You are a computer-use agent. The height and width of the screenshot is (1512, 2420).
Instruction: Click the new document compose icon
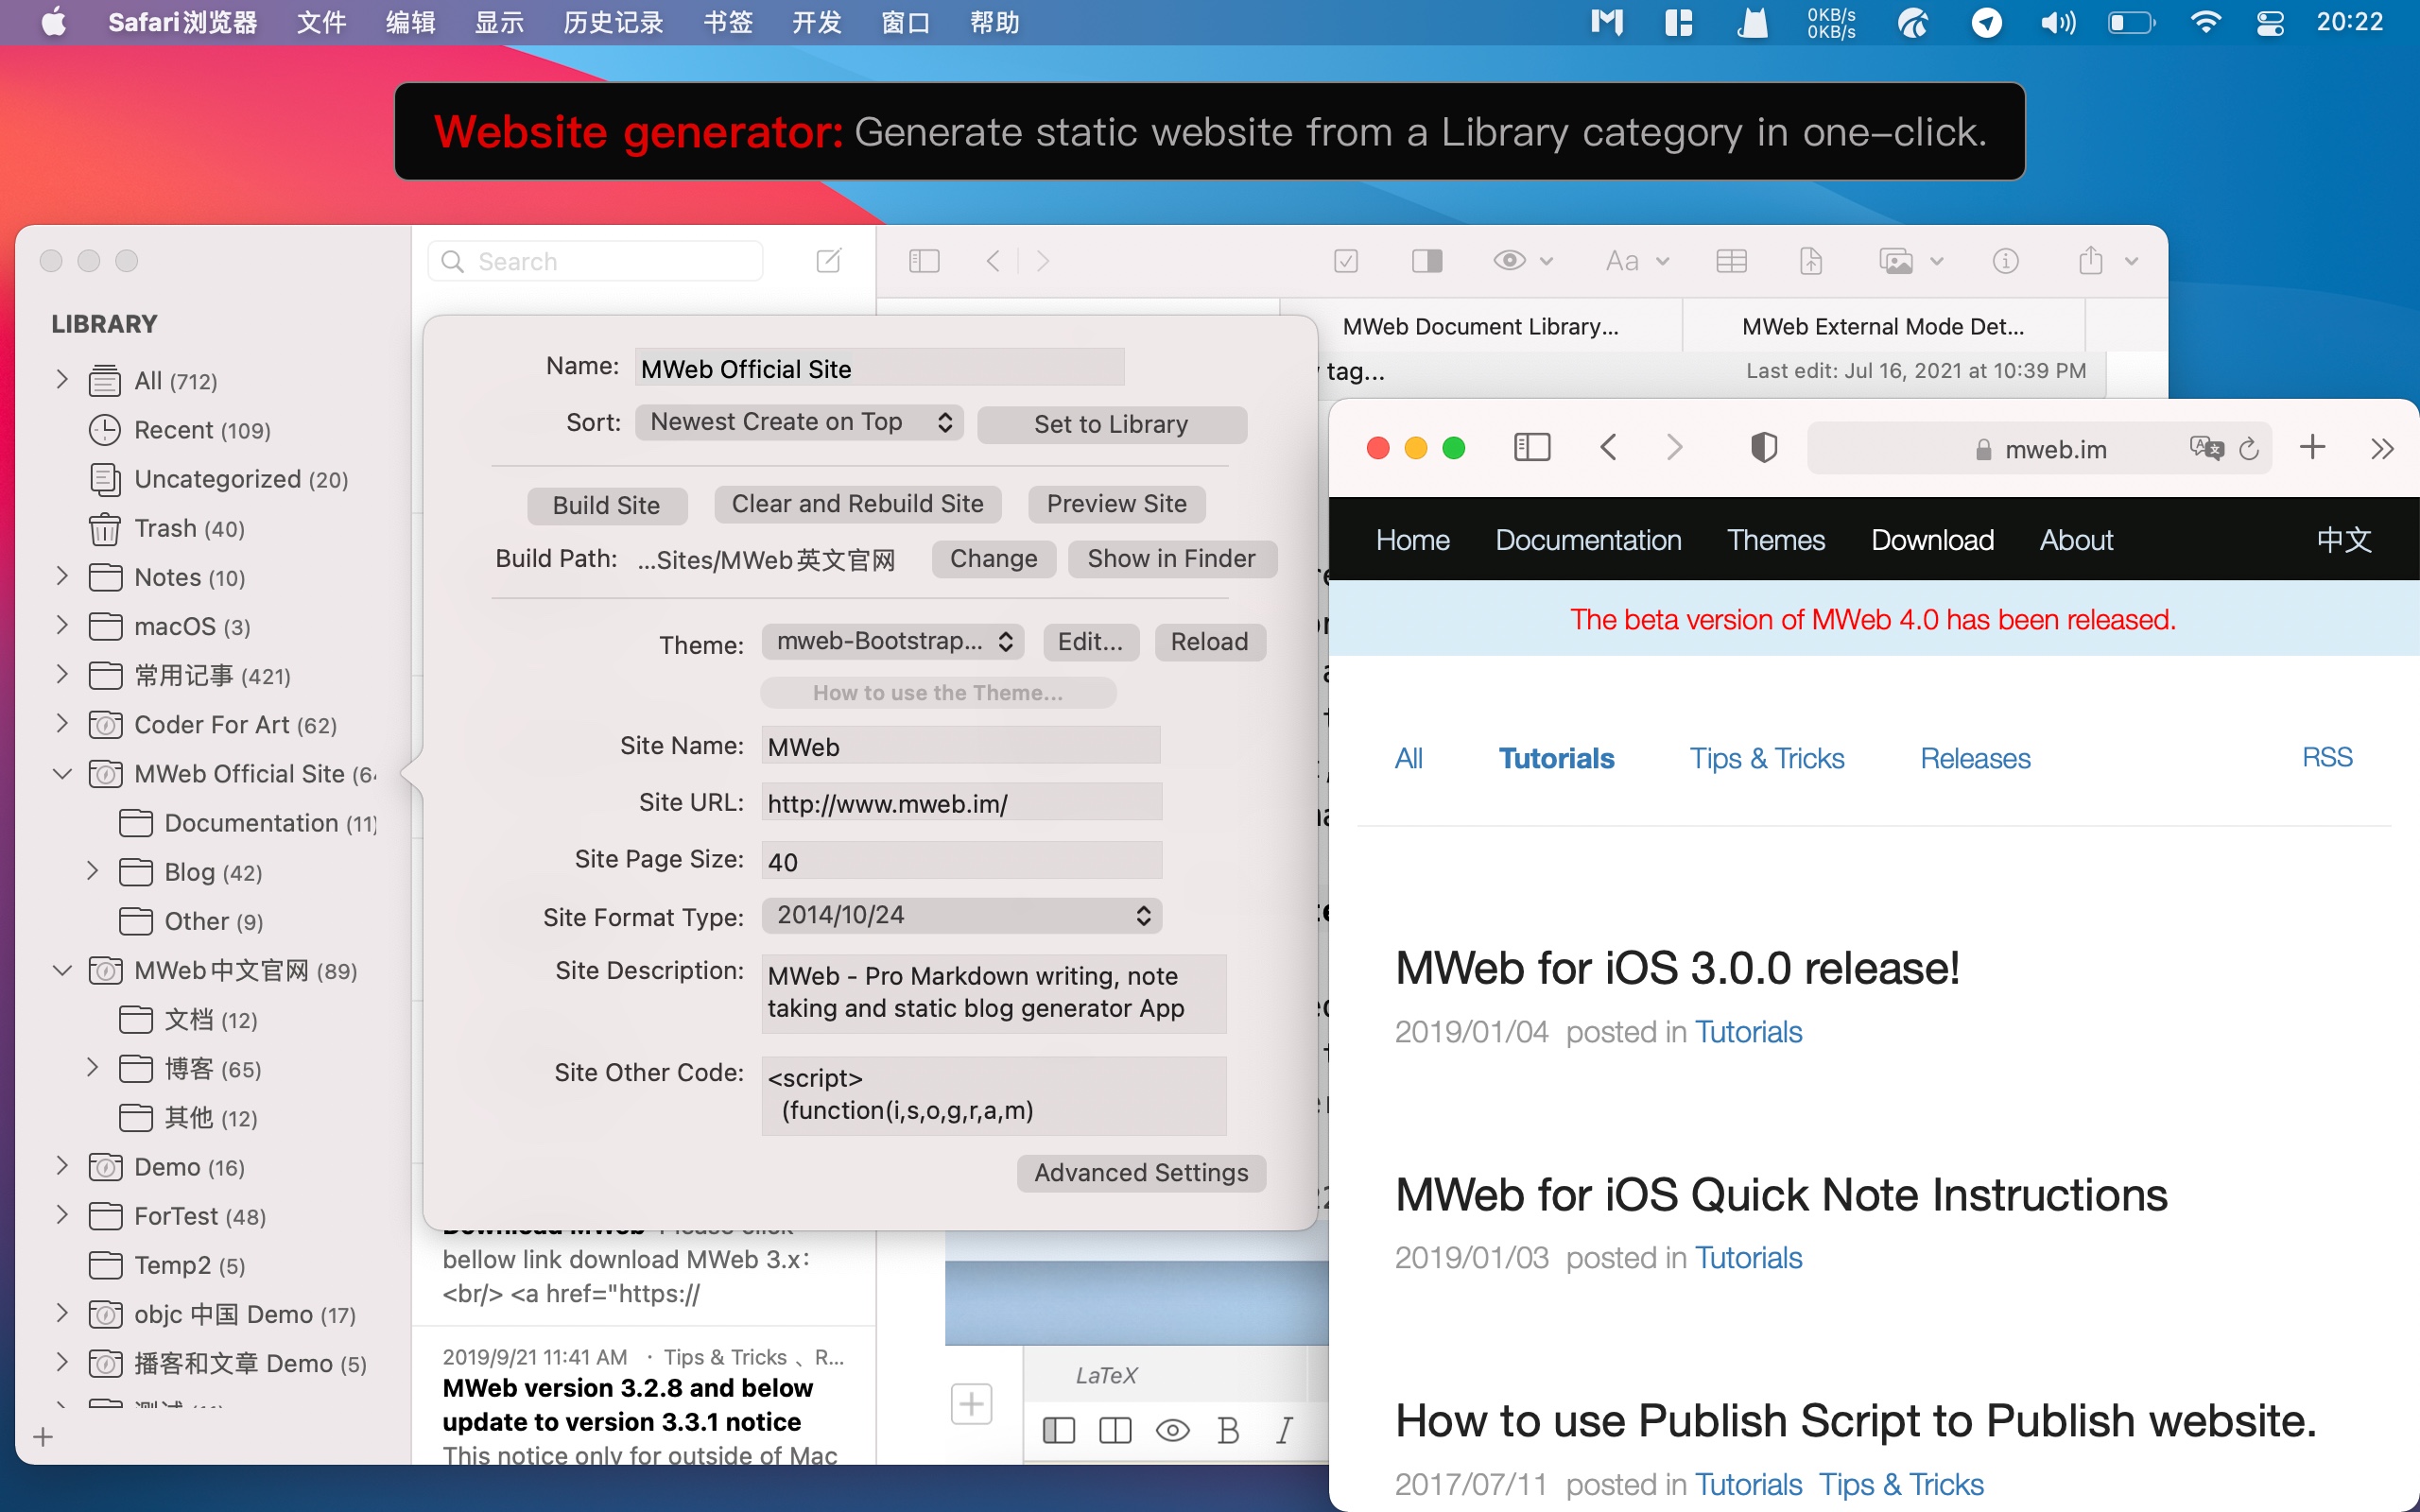(828, 261)
